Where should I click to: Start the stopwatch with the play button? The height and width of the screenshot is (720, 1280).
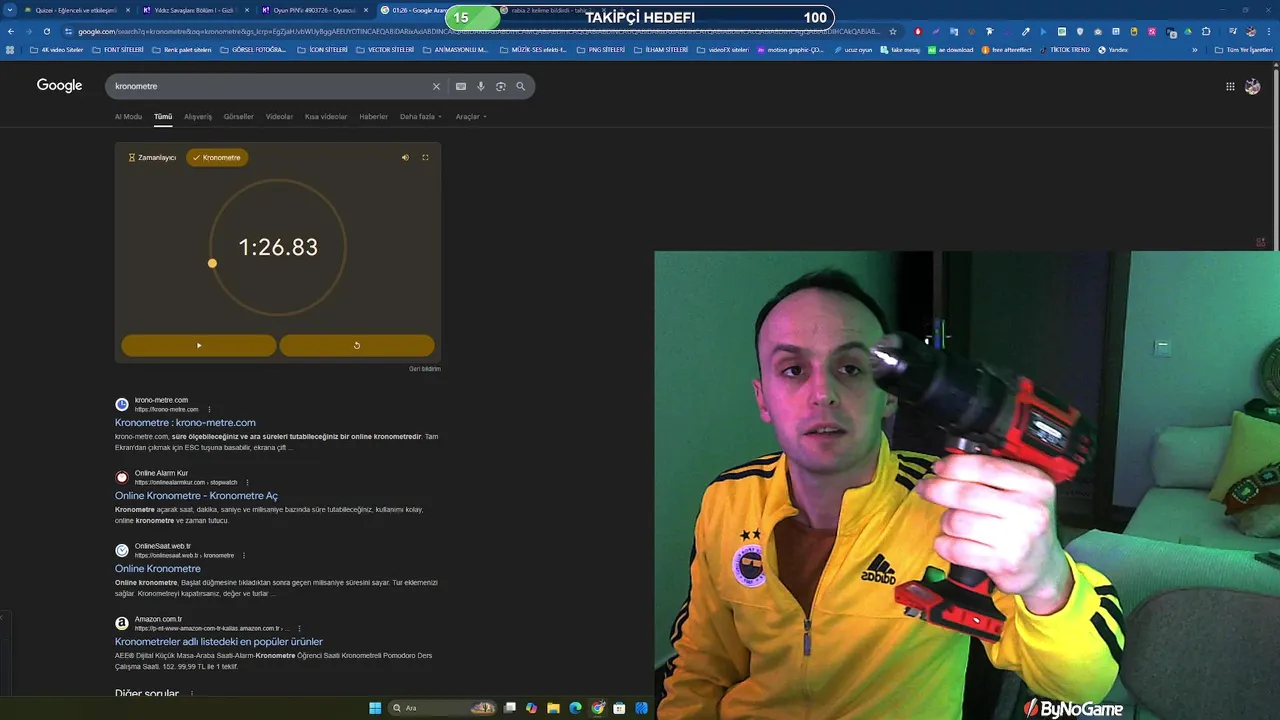pyautogui.click(x=198, y=345)
